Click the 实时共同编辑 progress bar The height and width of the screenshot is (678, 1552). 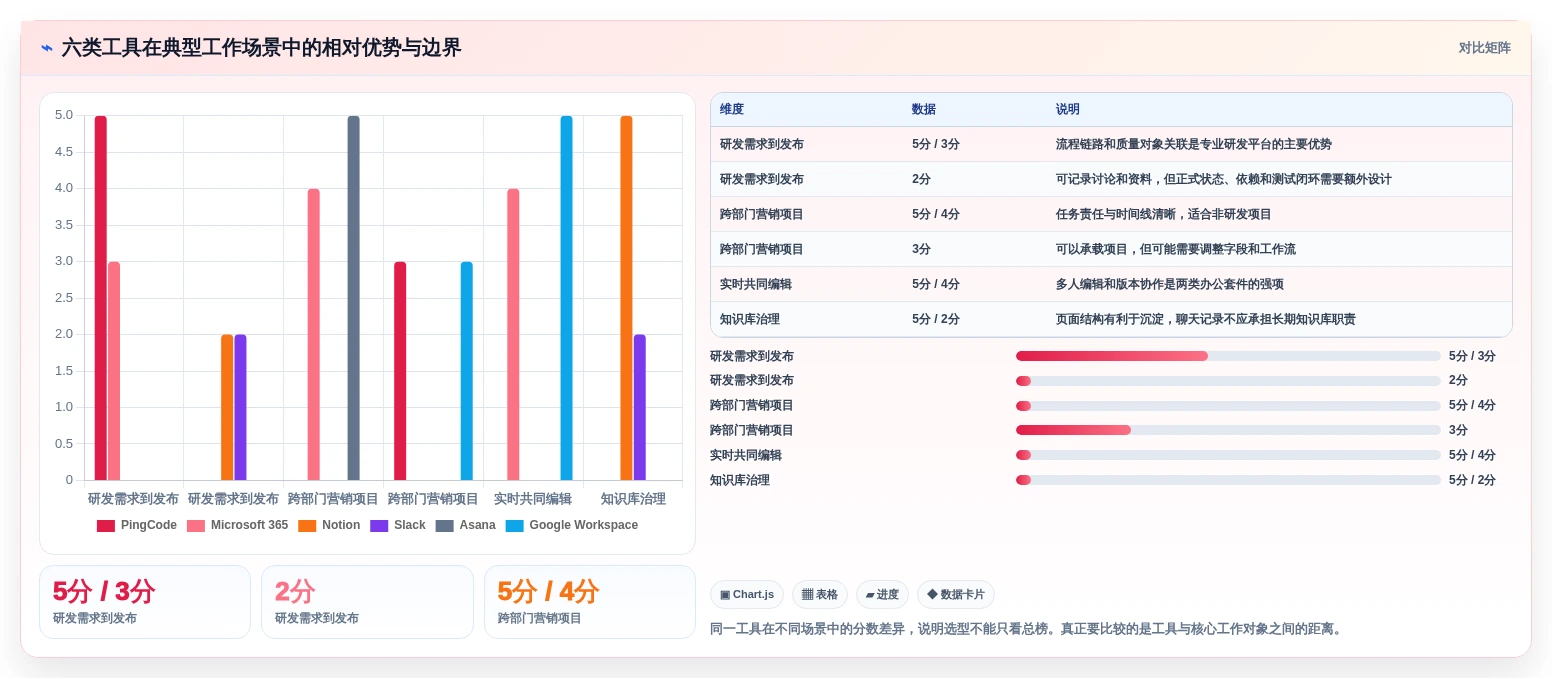tap(1228, 455)
